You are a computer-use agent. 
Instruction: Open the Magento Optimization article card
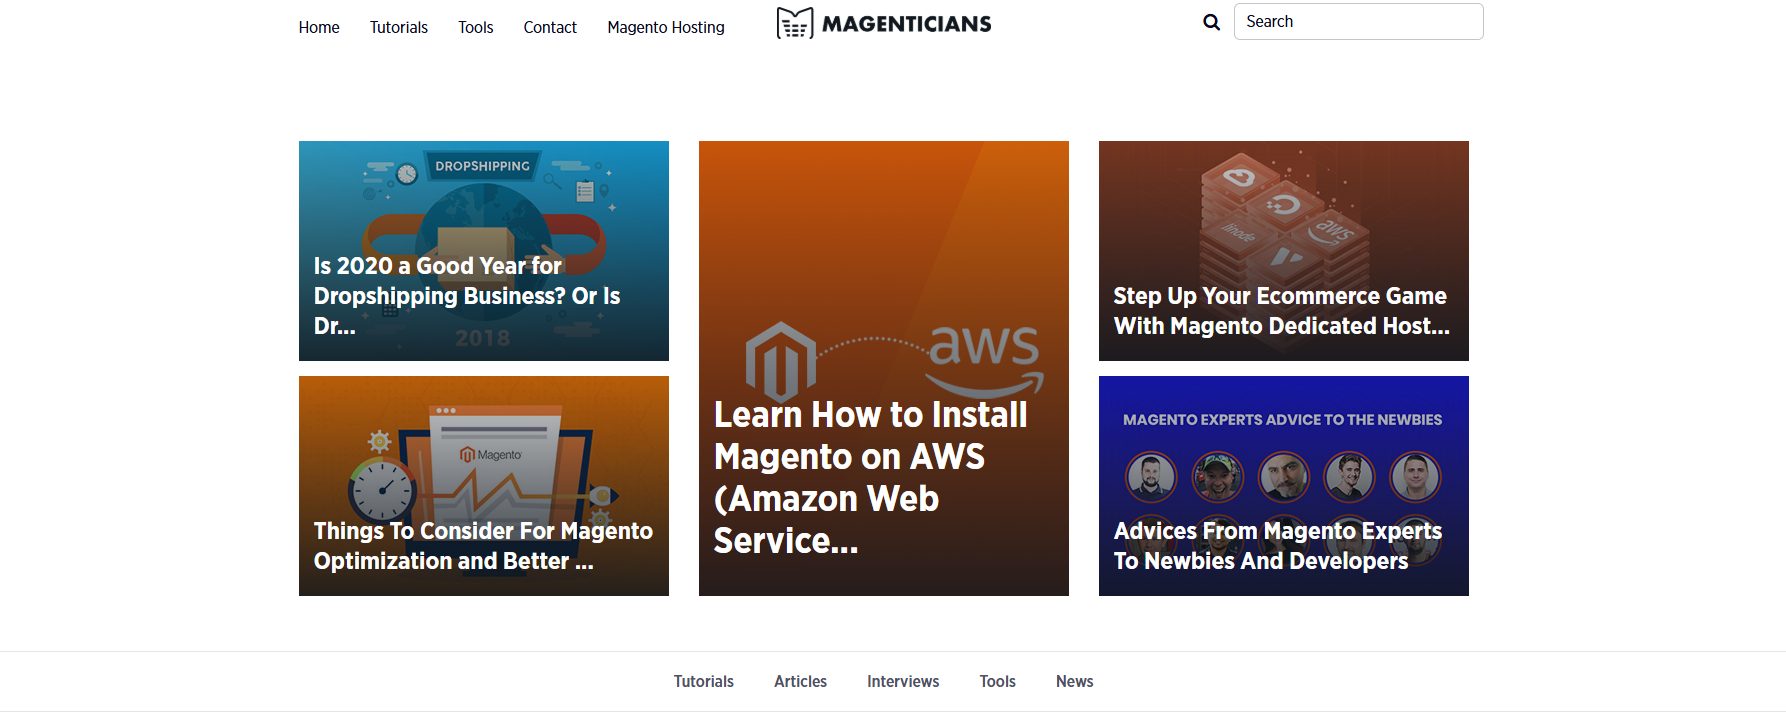[x=484, y=486]
